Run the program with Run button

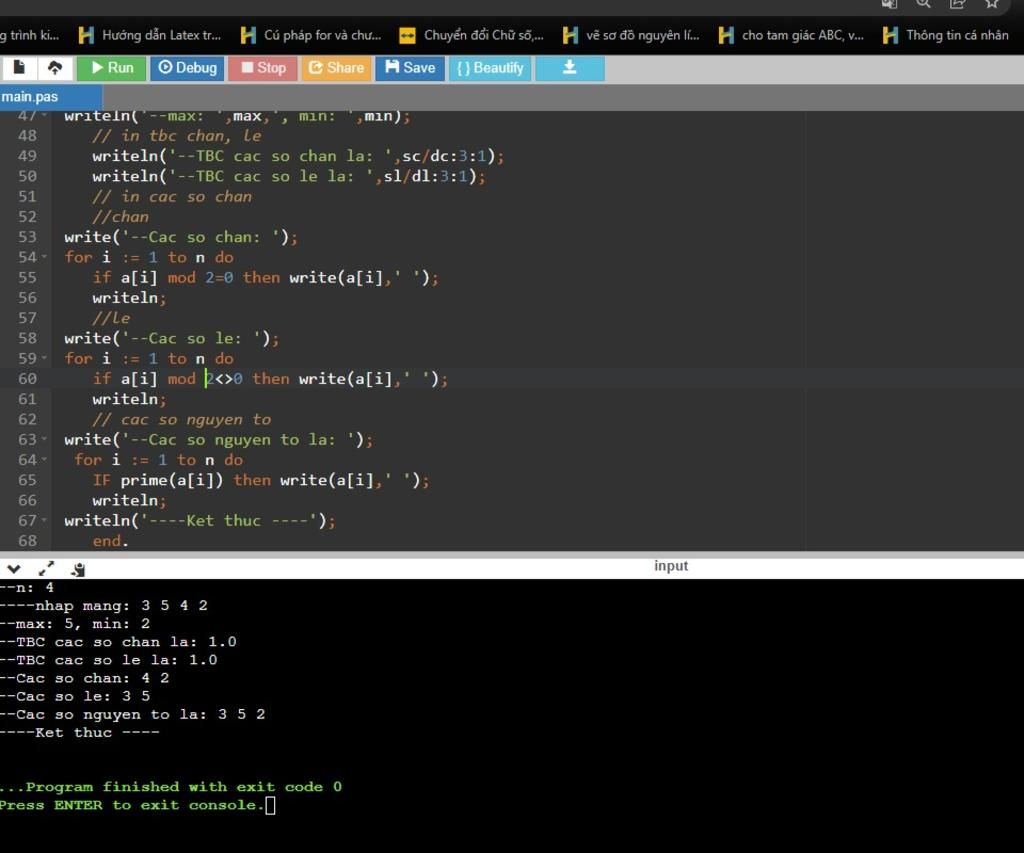coord(112,68)
